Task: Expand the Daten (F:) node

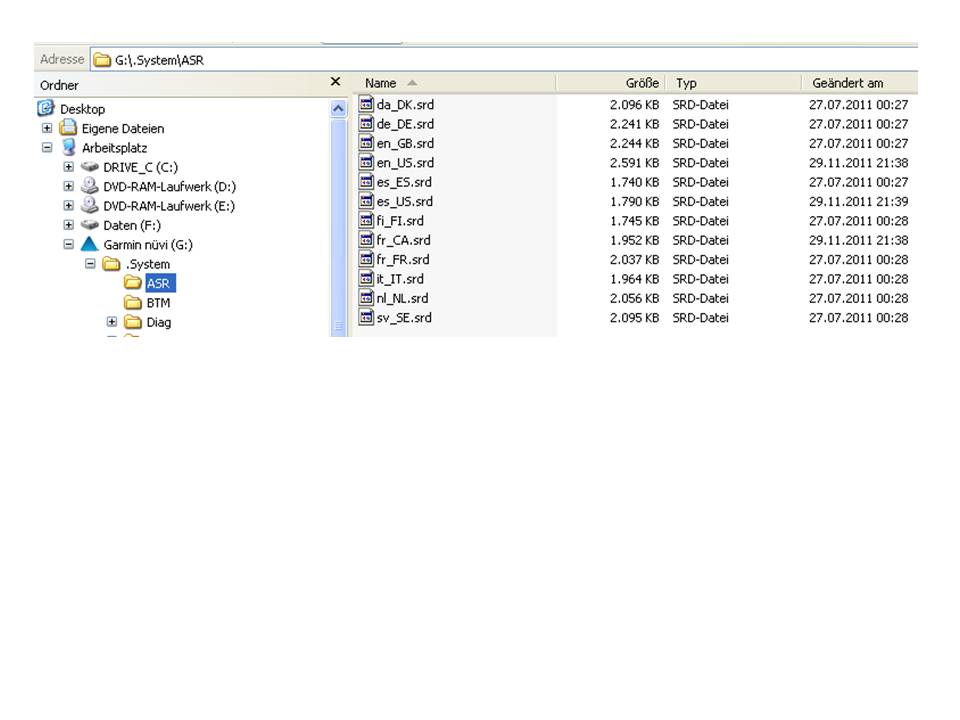Action: point(69,225)
